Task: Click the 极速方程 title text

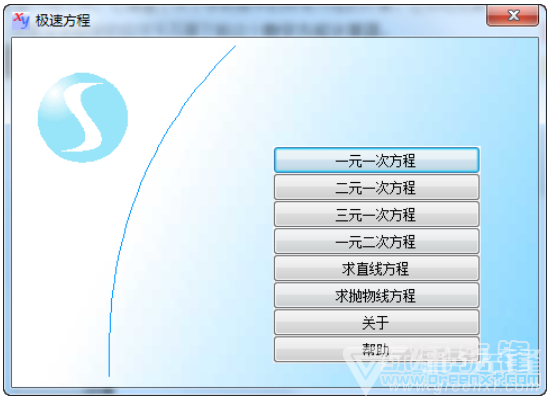Action: pos(63,21)
